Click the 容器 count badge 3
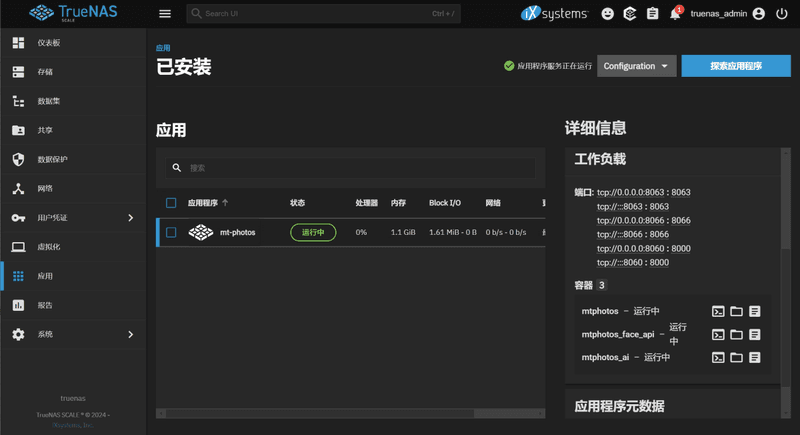The width and height of the screenshot is (800, 435). [x=602, y=285]
